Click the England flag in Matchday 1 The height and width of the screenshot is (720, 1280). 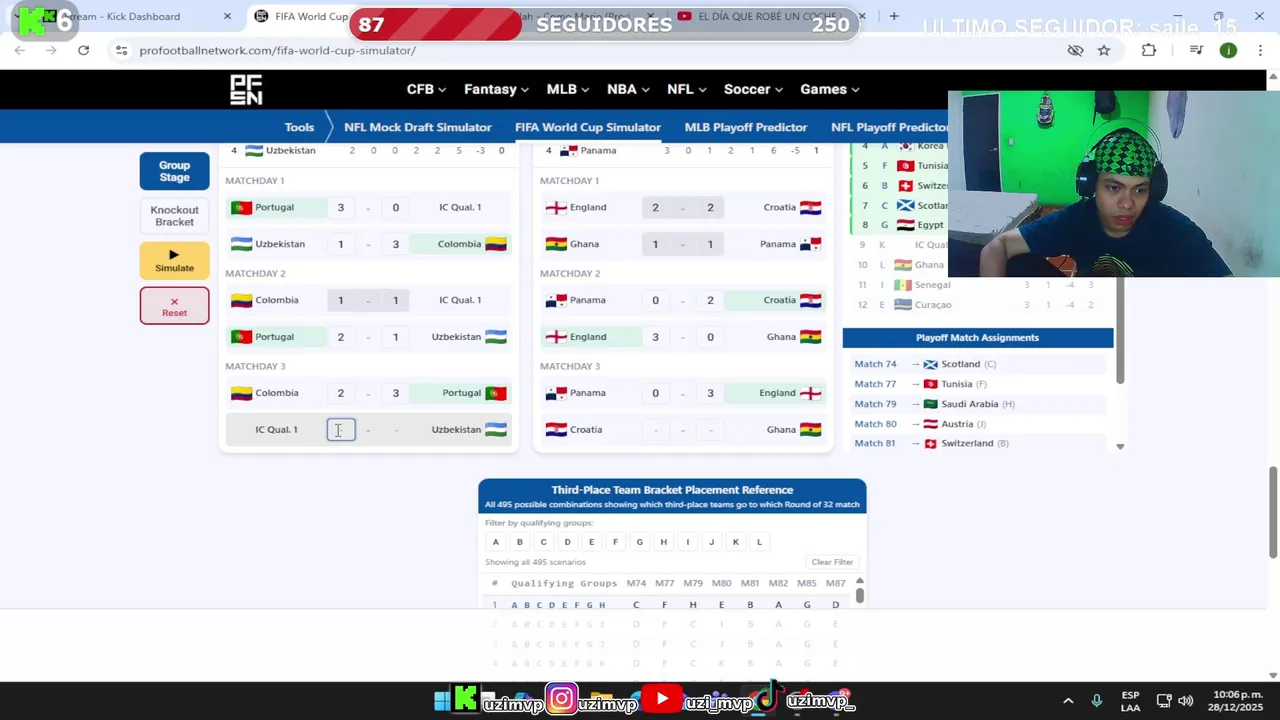pos(556,207)
